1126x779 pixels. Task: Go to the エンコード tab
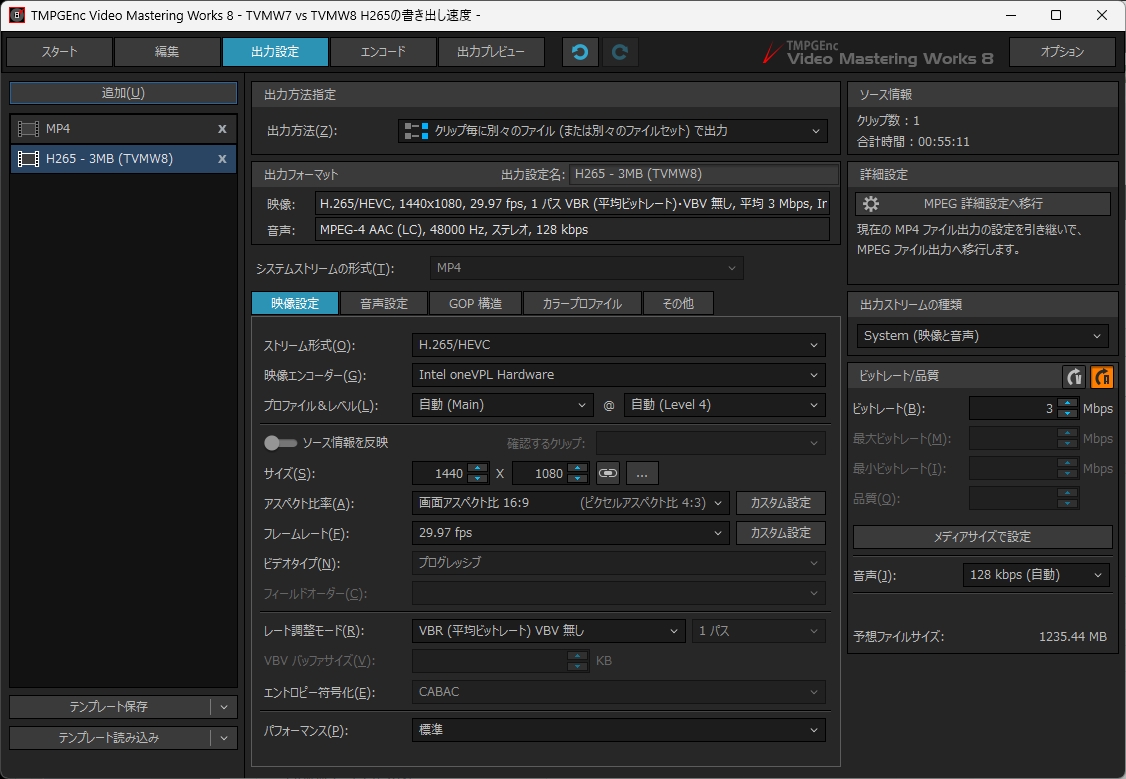pos(383,52)
